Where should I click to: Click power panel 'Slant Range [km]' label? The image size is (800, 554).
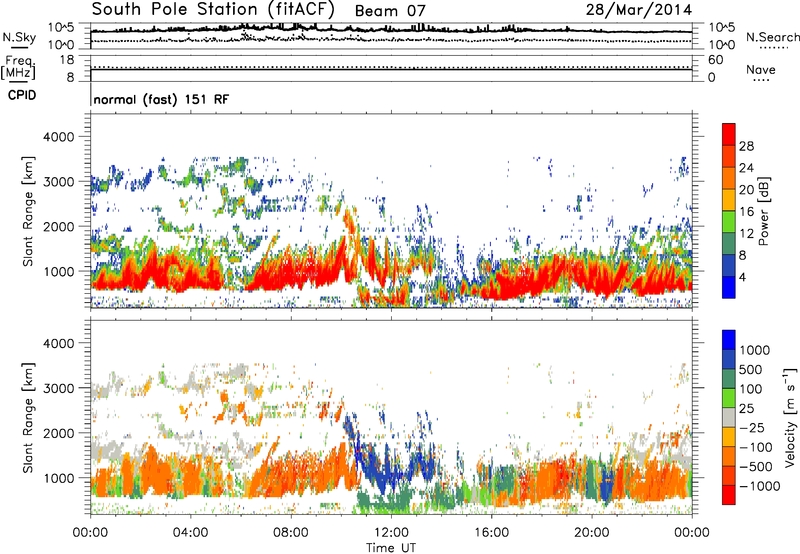point(28,211)
